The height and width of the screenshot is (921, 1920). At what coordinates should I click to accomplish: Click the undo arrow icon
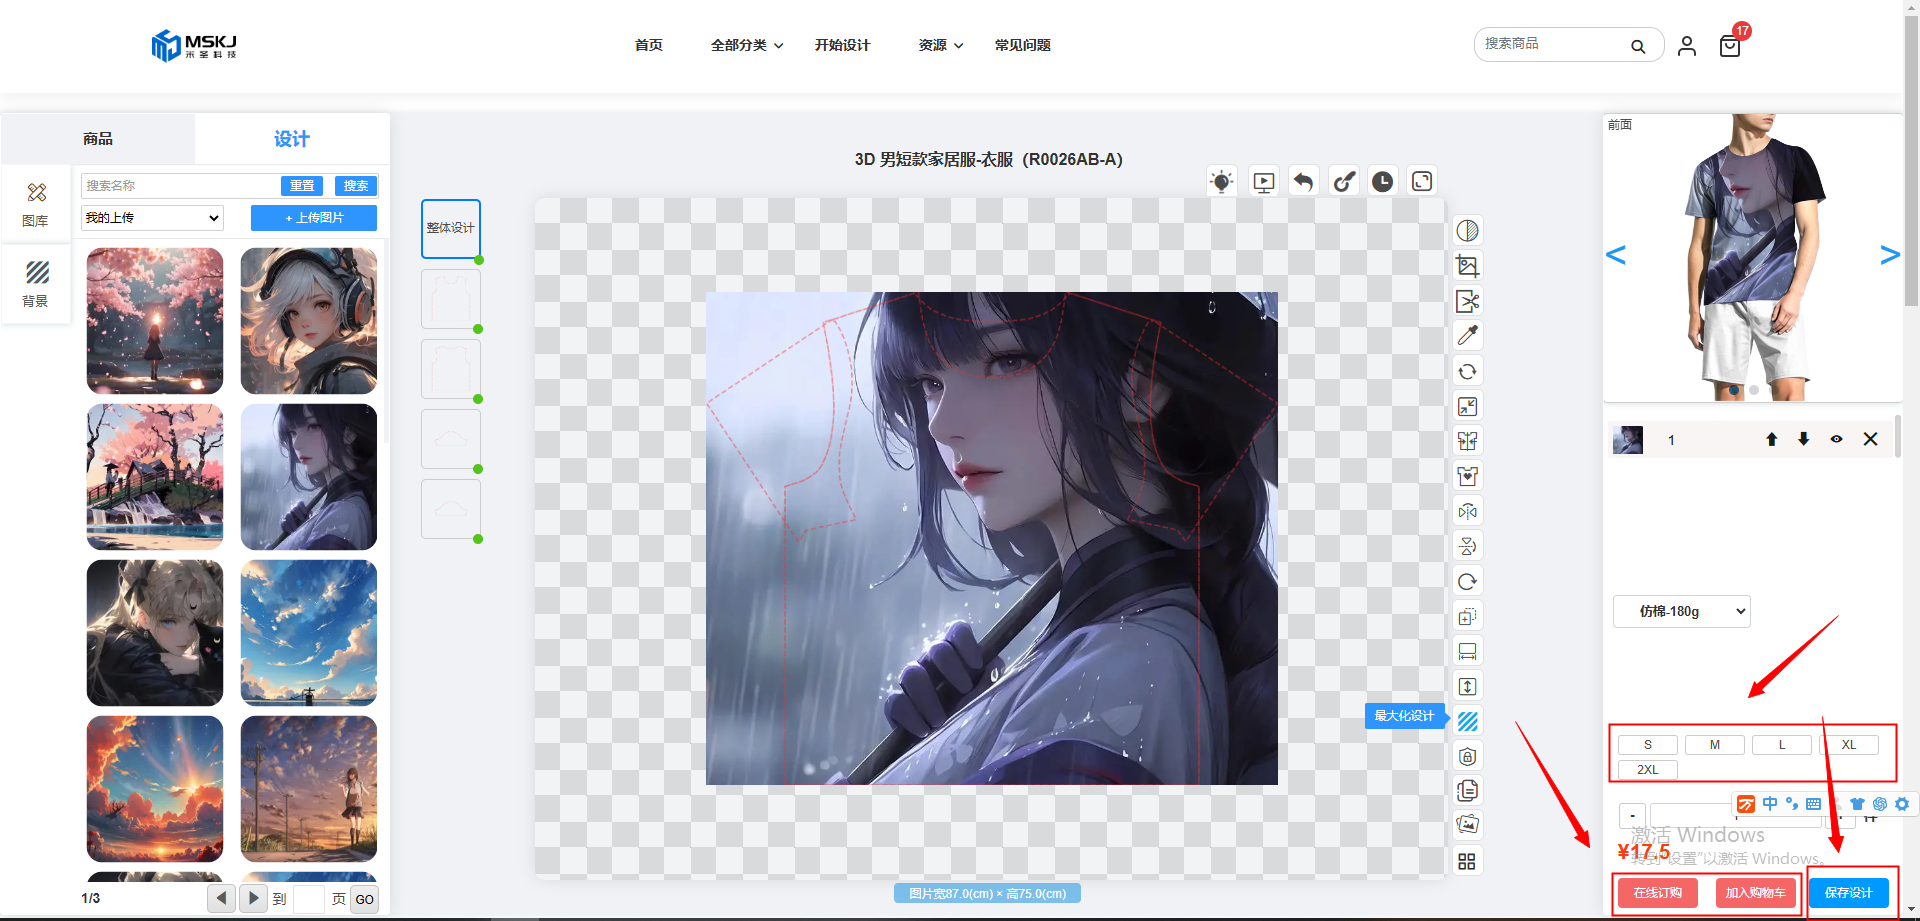click(x=1303, y=181)
